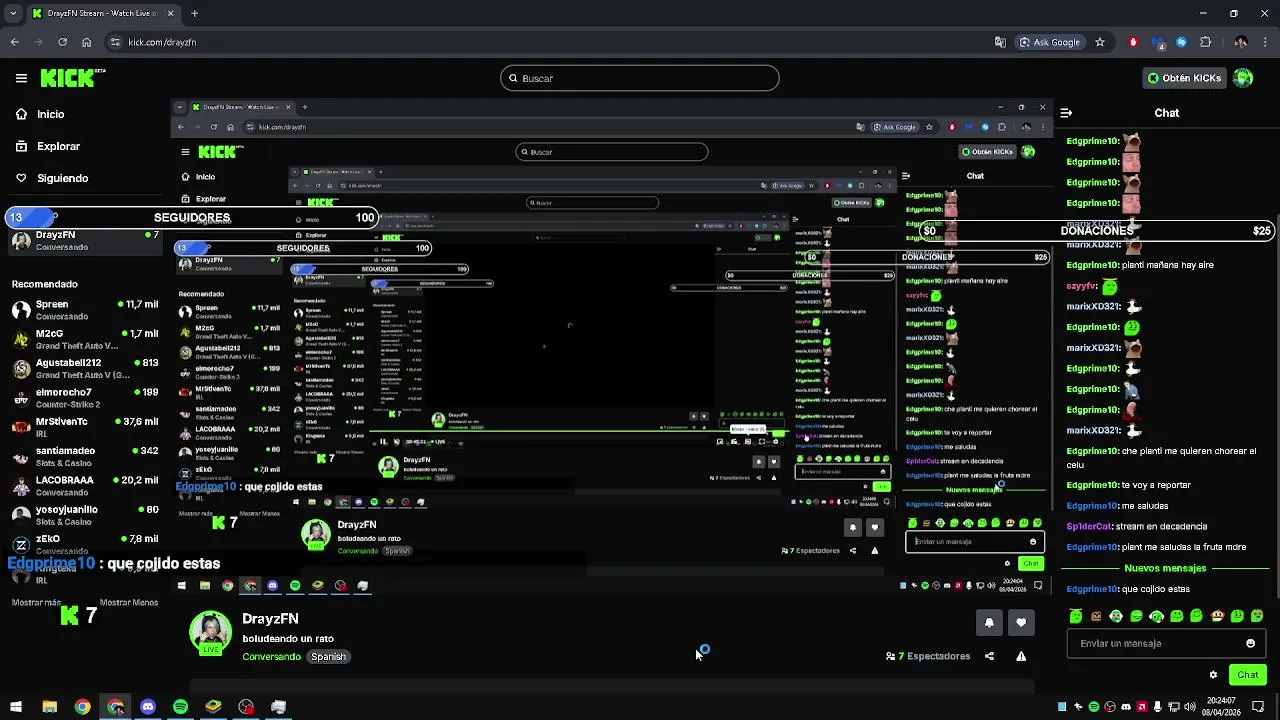This screenshot has width=1280, height=720.
Task: Click the Spanish language tag
Action: point(328,657)
